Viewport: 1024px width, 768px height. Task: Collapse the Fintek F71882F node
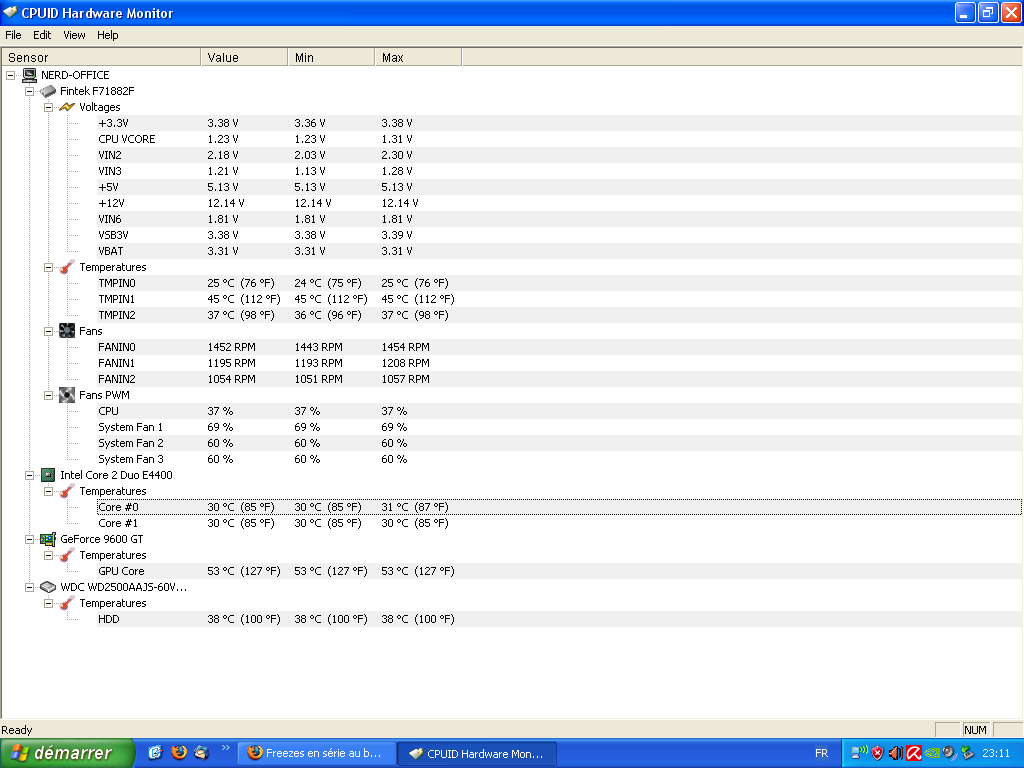29,91
